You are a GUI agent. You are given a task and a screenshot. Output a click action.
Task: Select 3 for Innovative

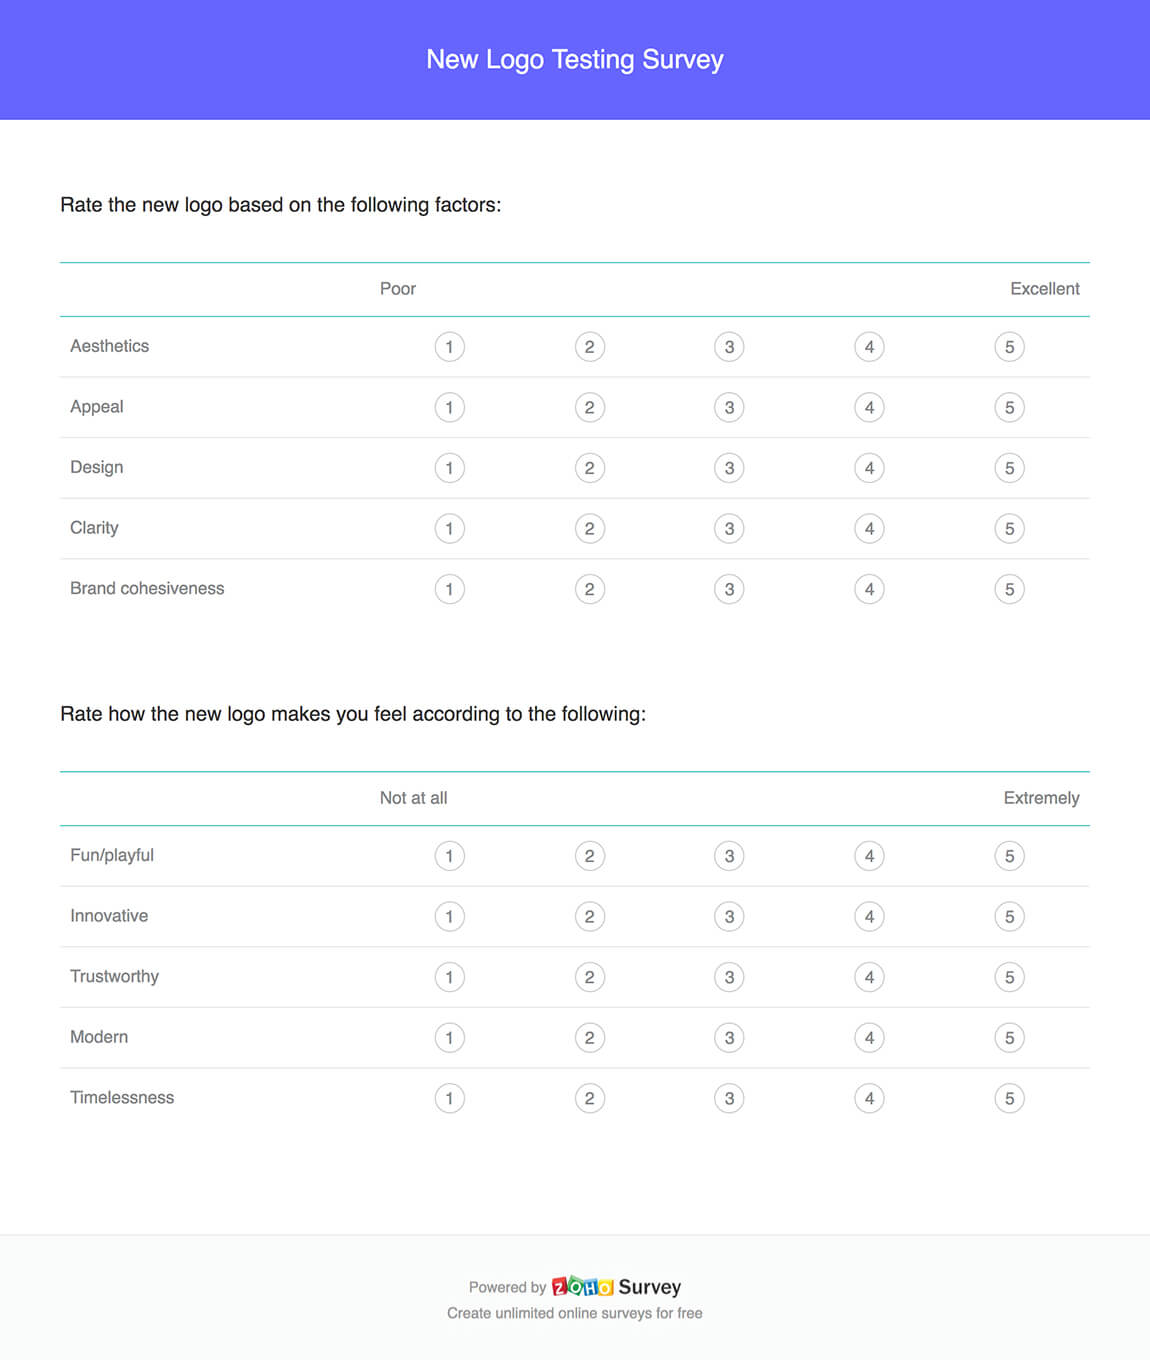pos(729,917)
